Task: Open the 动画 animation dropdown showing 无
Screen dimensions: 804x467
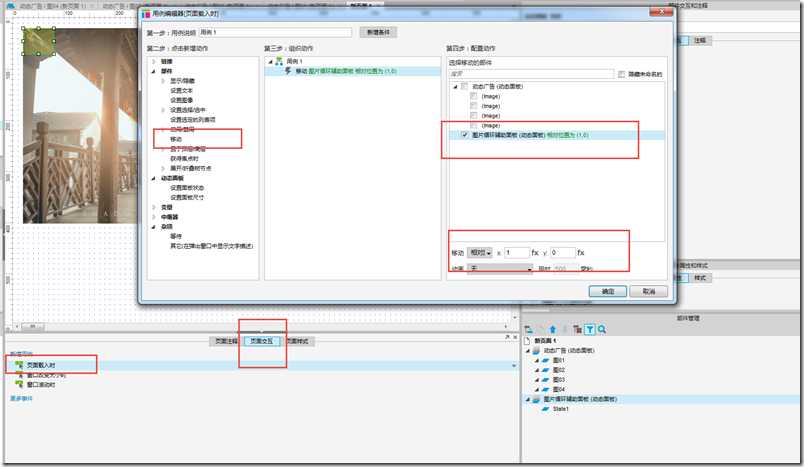Action: click(x=500, y=269)
